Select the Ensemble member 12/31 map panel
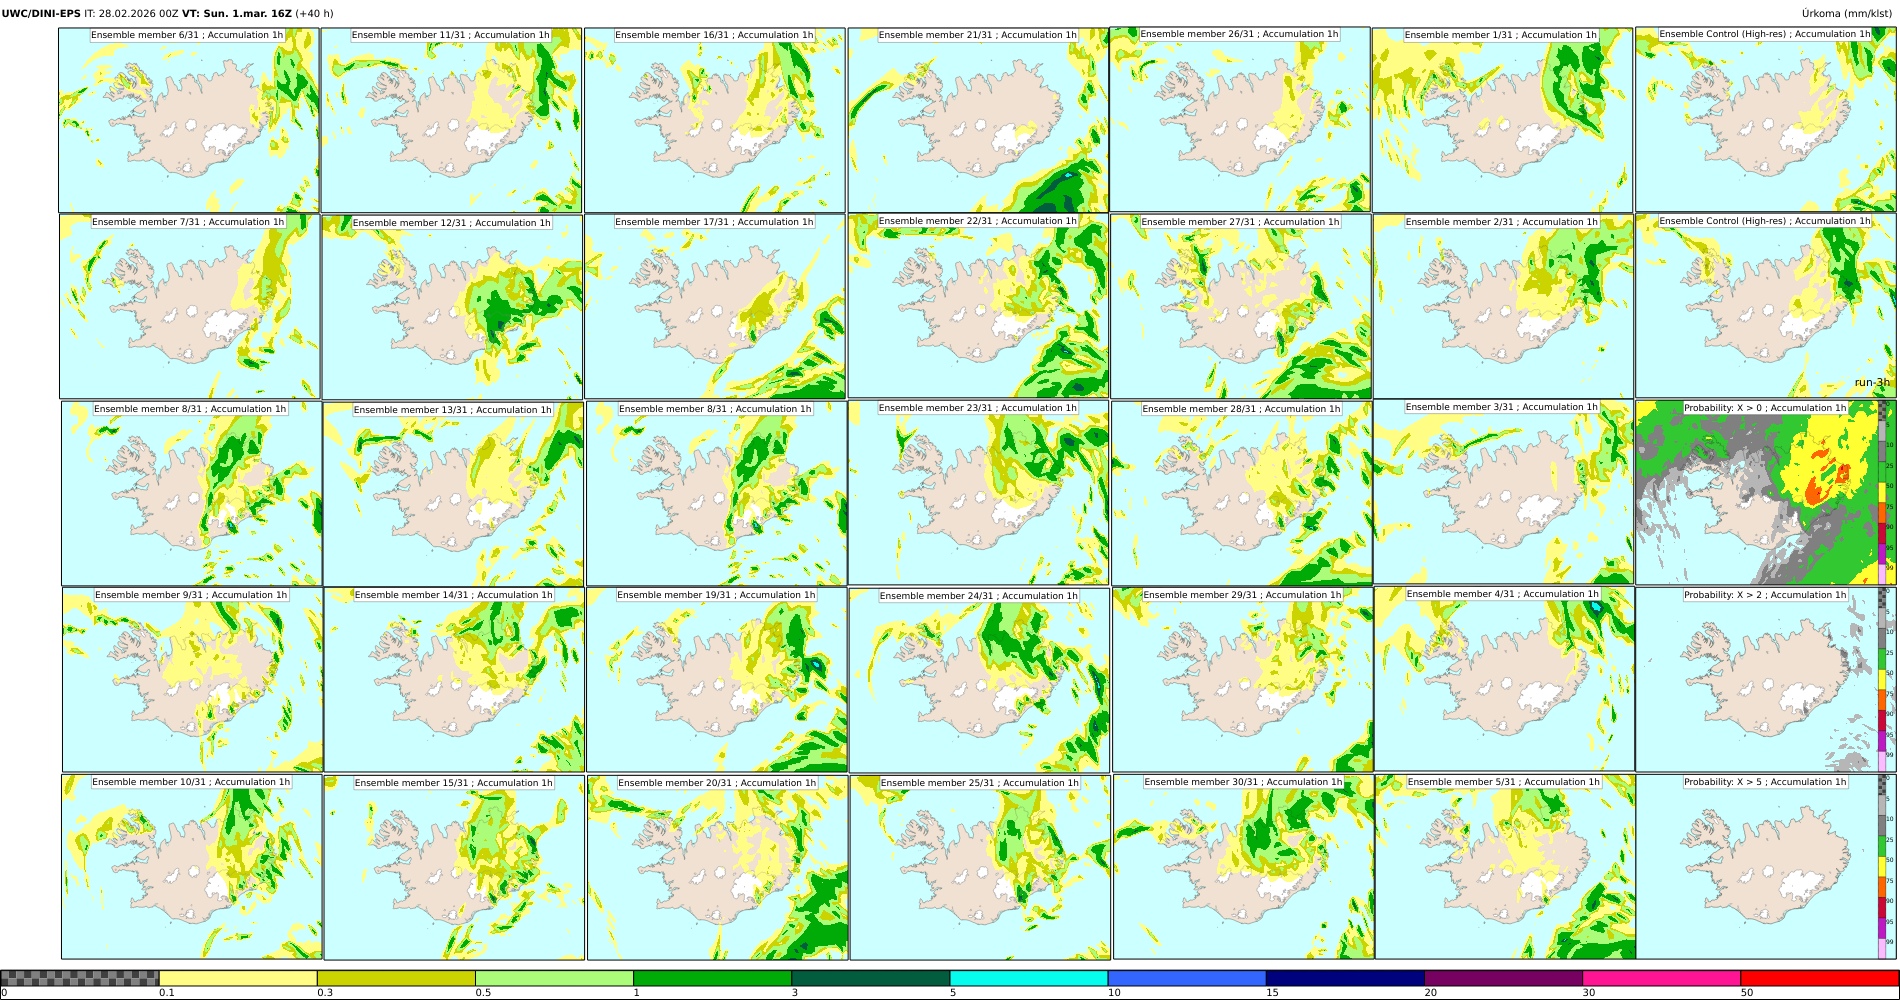The image size is (1900, 1000). [x=452, y=307]
